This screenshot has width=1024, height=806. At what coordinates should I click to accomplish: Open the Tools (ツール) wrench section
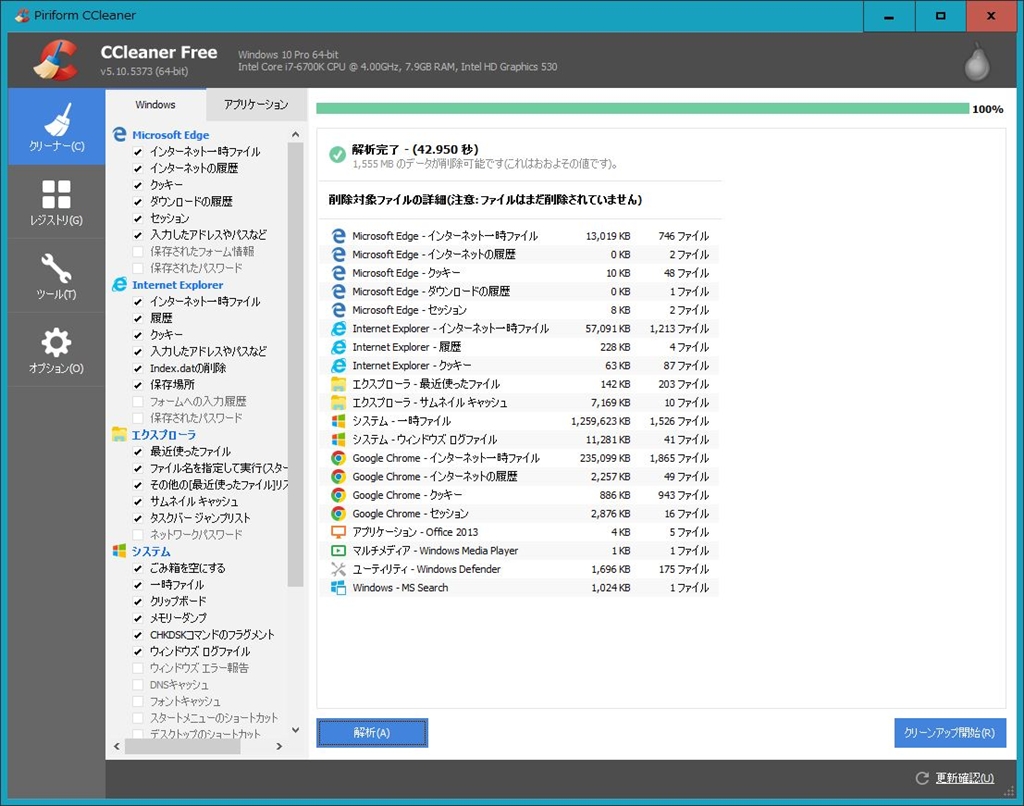(x=56, y=276)
